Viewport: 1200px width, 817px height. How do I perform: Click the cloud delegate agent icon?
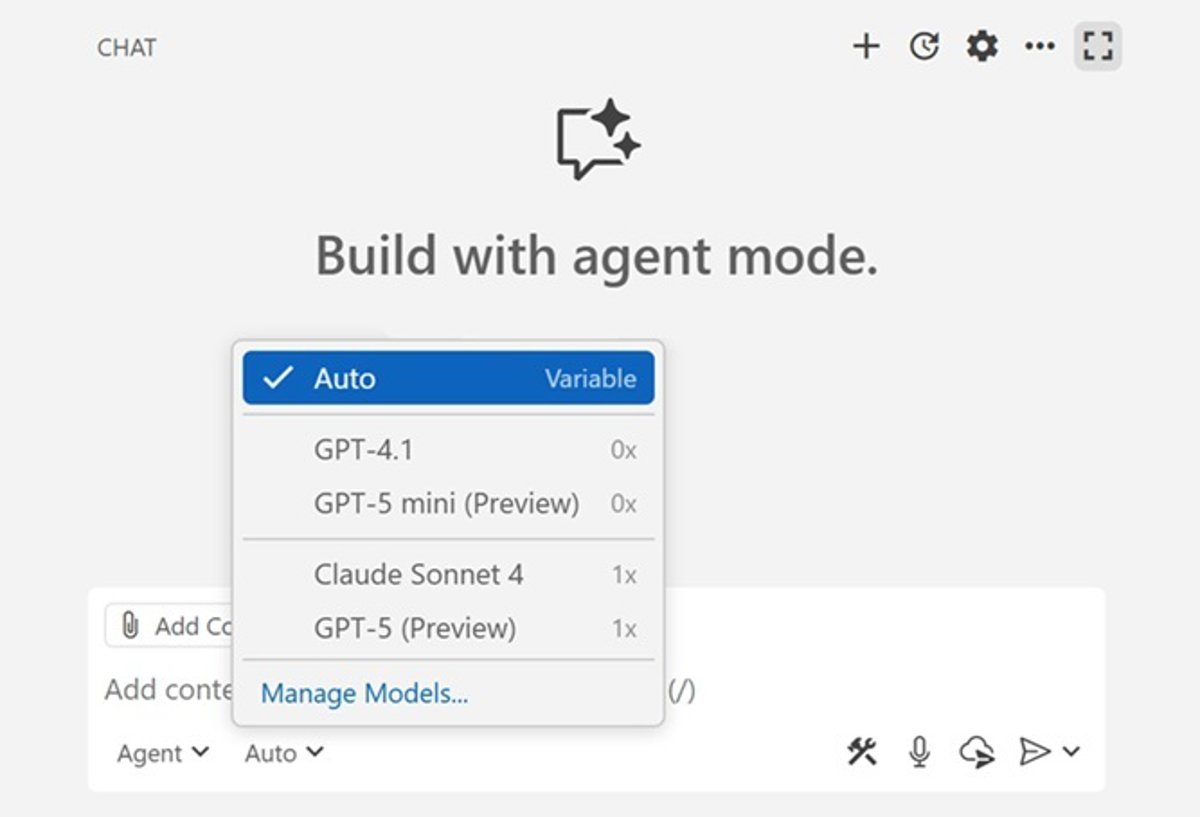pyautogui.click(x=976, y=752)
